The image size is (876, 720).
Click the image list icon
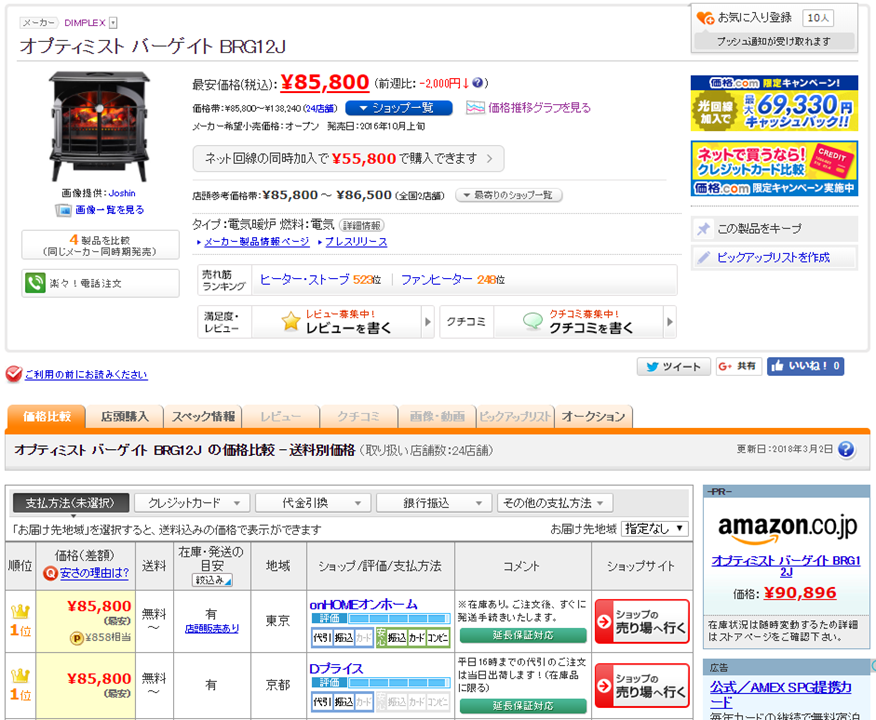(x=64, y=210)
